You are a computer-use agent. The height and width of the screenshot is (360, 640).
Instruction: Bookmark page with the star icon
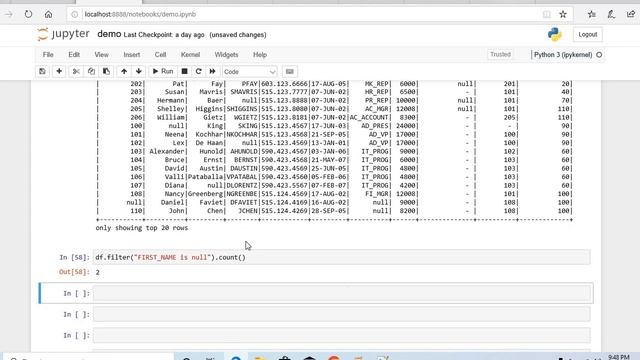coord(563,14)
